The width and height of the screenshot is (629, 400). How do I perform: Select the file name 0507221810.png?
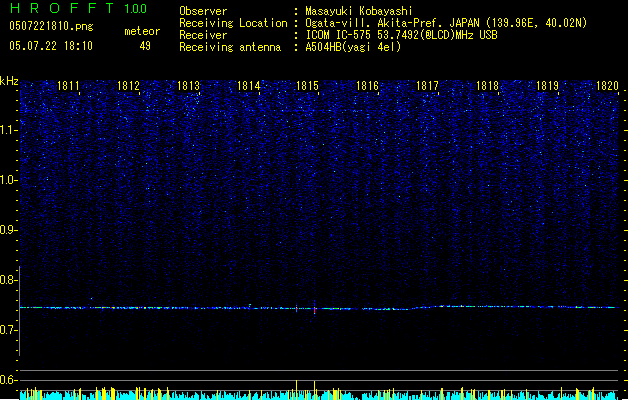point(51,26)
